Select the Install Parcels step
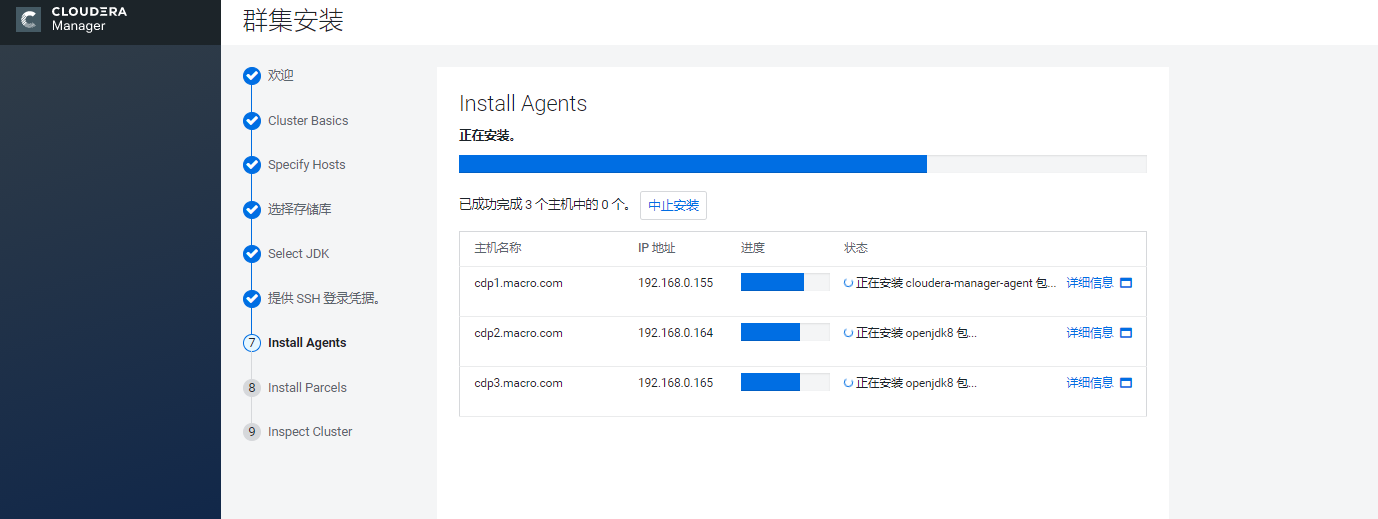This screenshot has height=519, width=1378. pos(307,388)
